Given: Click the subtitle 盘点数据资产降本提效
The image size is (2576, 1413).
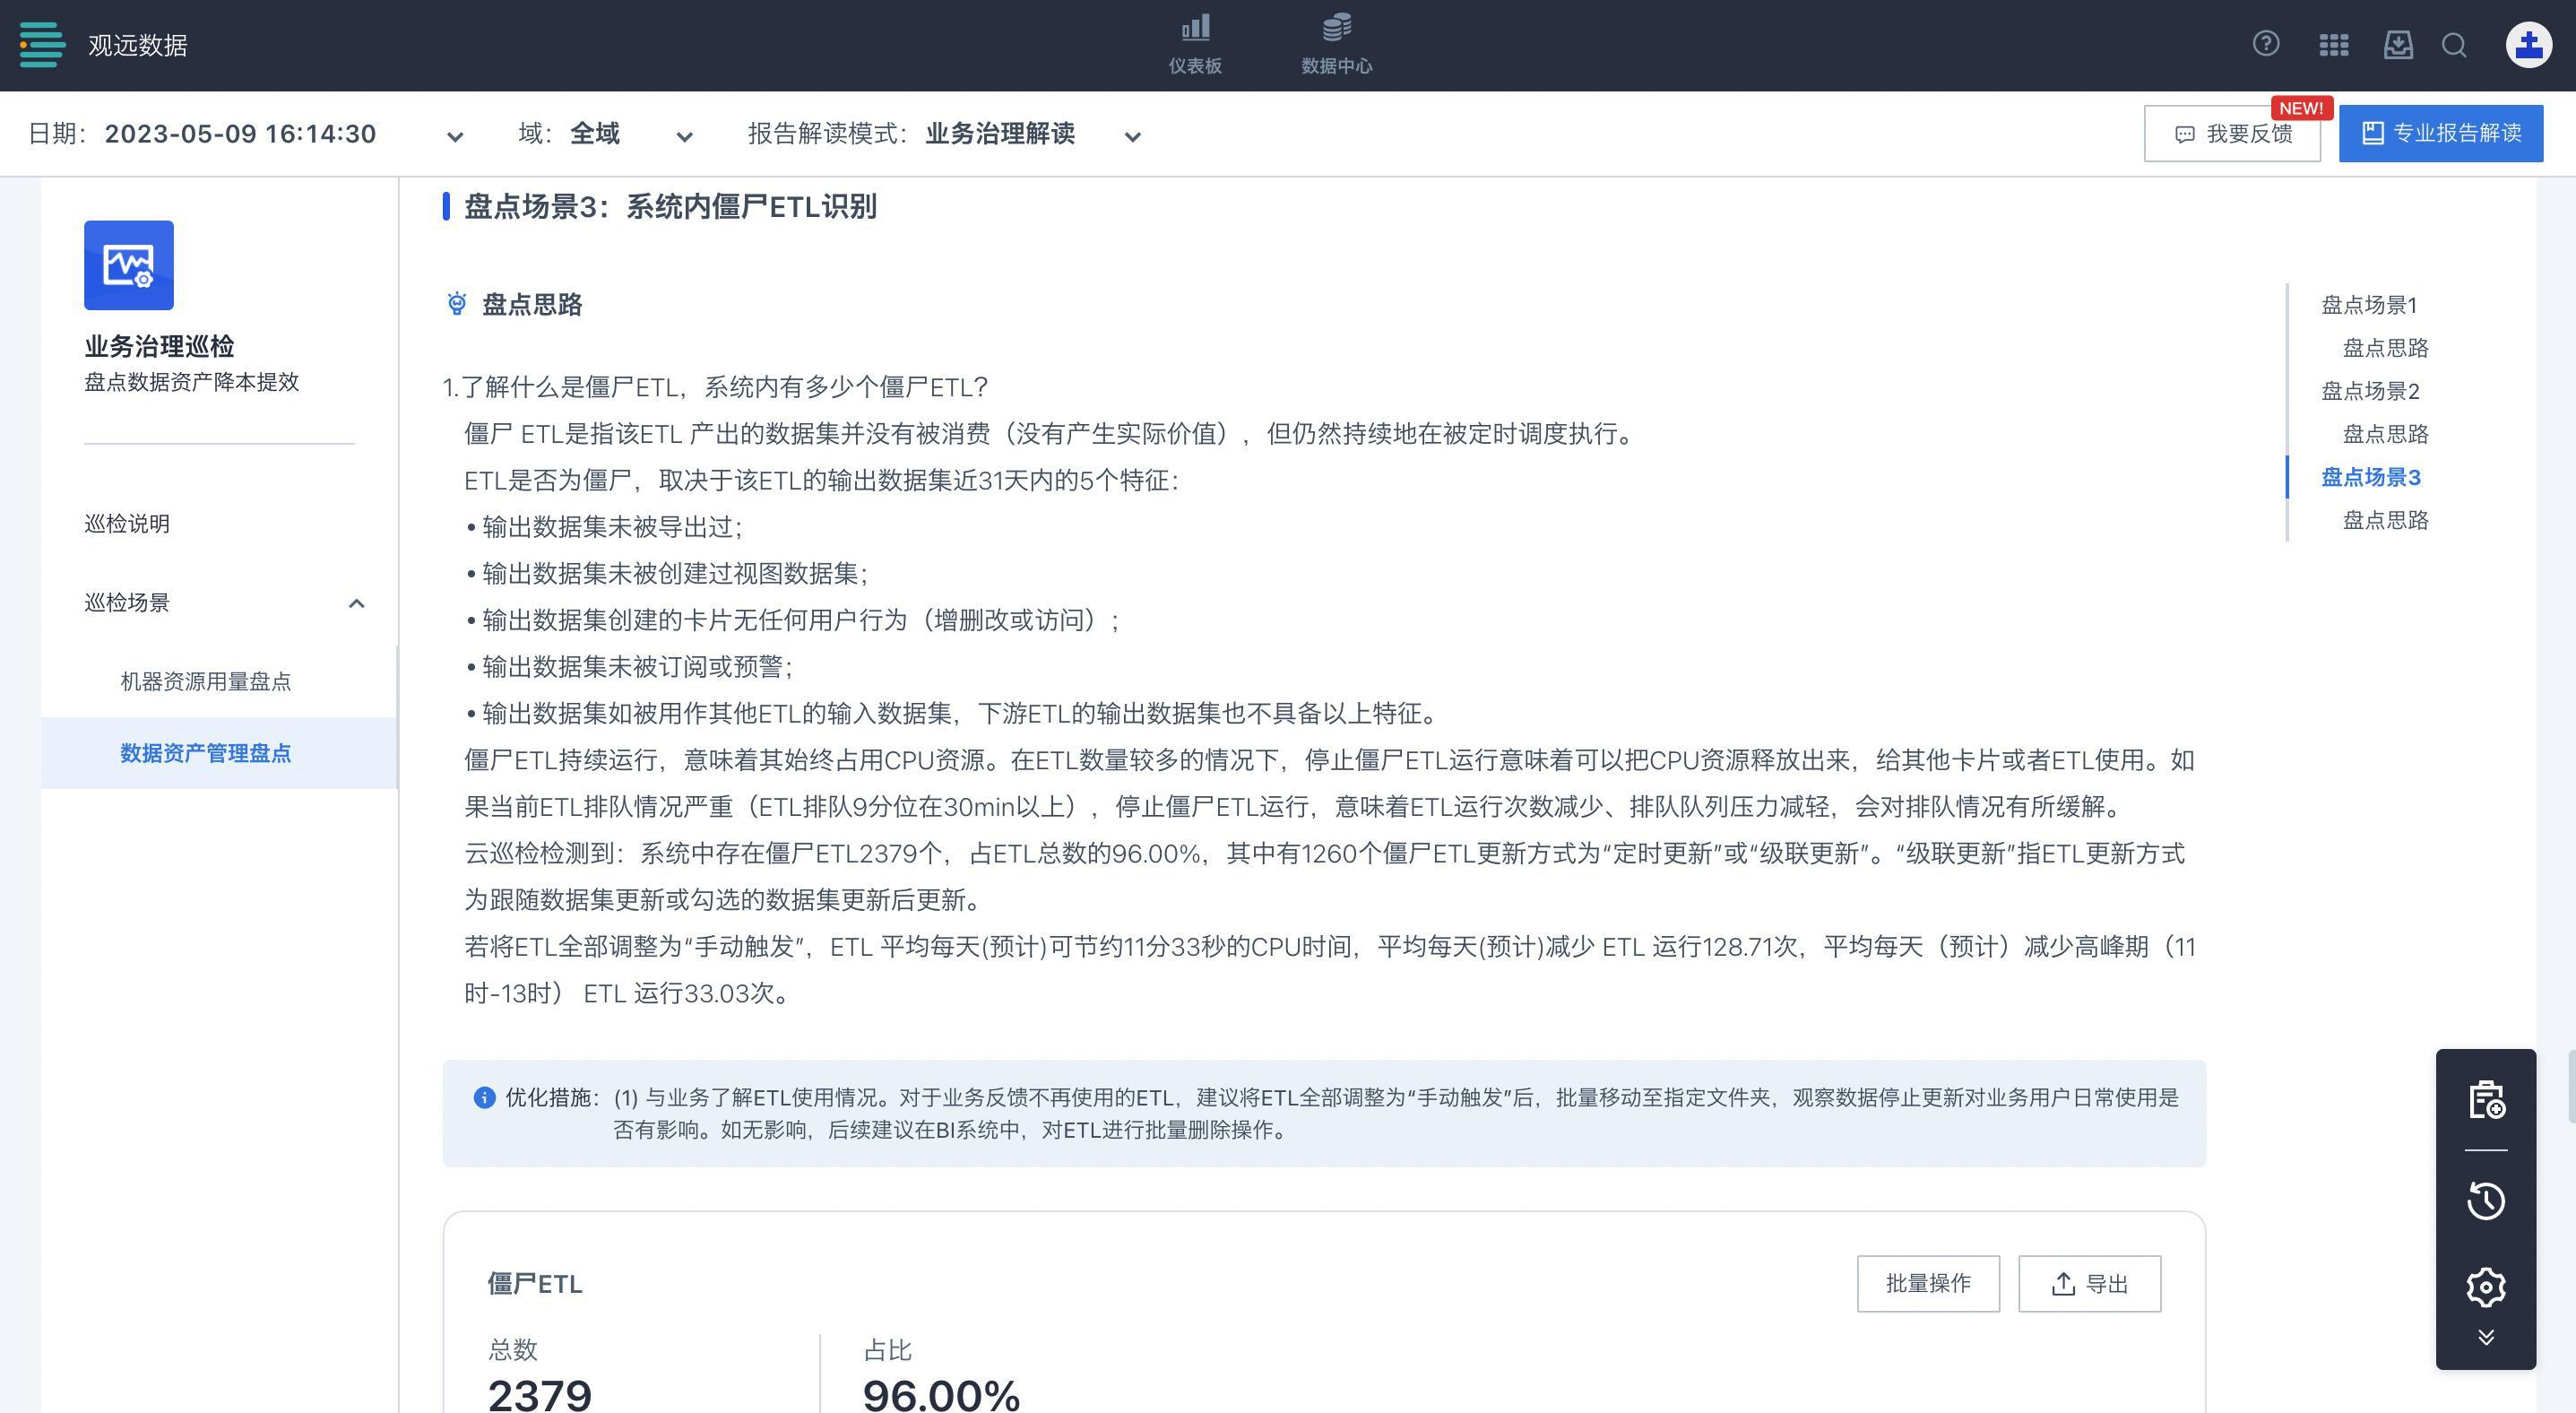Looking at the screenshot, I should (192, 382).
